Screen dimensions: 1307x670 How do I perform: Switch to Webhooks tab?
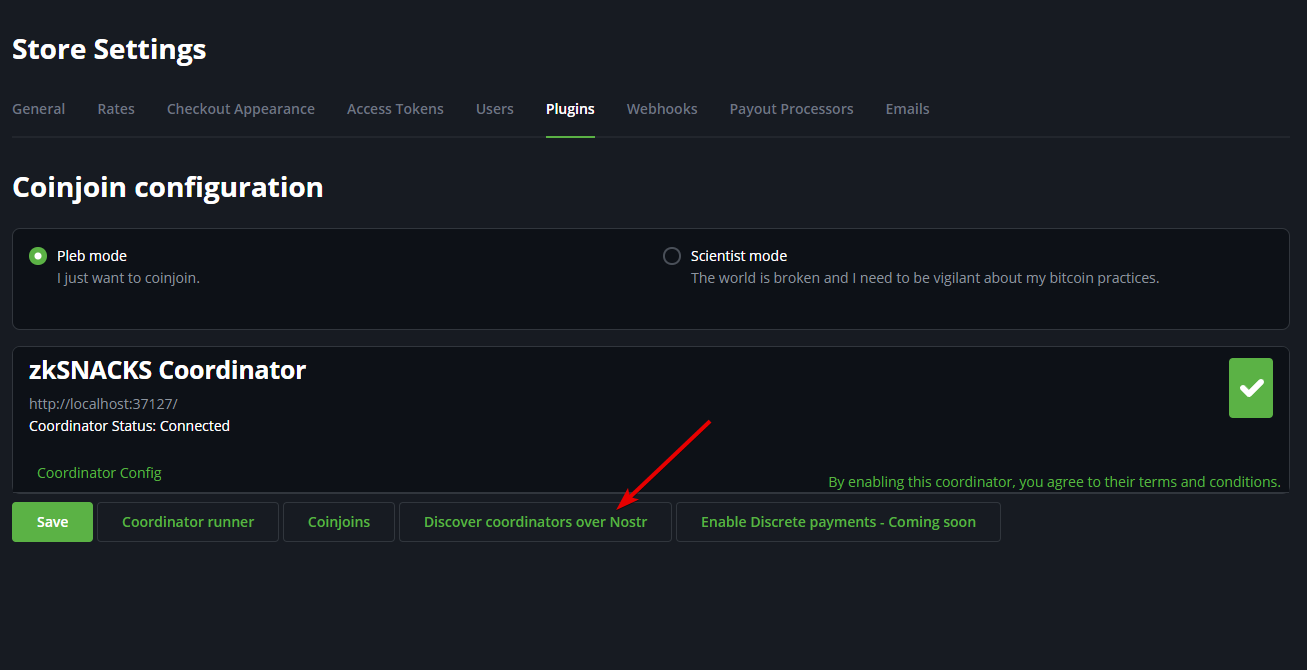[661, 109]
